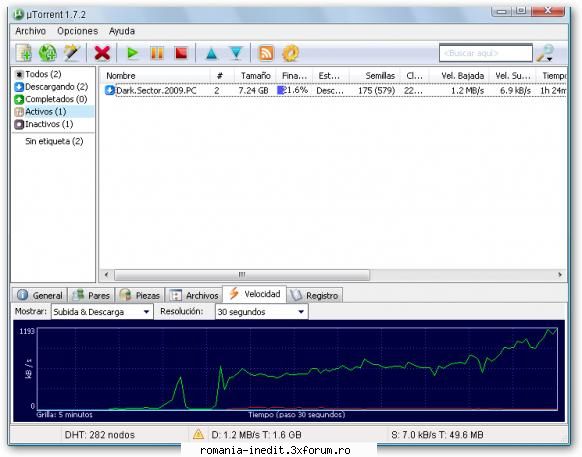Click Add Torrent from URL icon
The width and height of the screenshot is (582, 457).
coord(48,53)
